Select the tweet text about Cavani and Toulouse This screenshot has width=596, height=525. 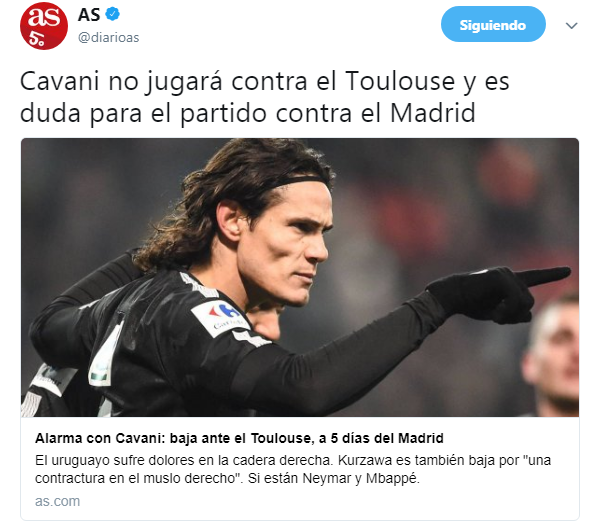pyautogui.click(x=265, y=97)
